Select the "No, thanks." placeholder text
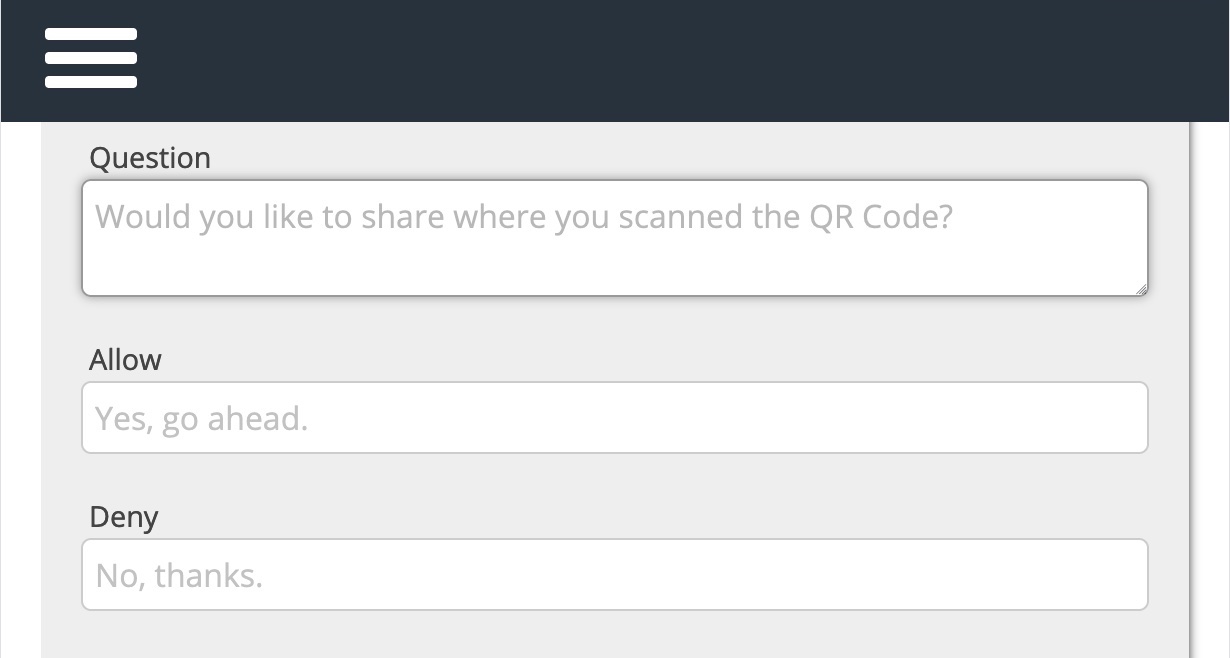Viewport: 1230px width, 658px height. (x=179, y=575)
